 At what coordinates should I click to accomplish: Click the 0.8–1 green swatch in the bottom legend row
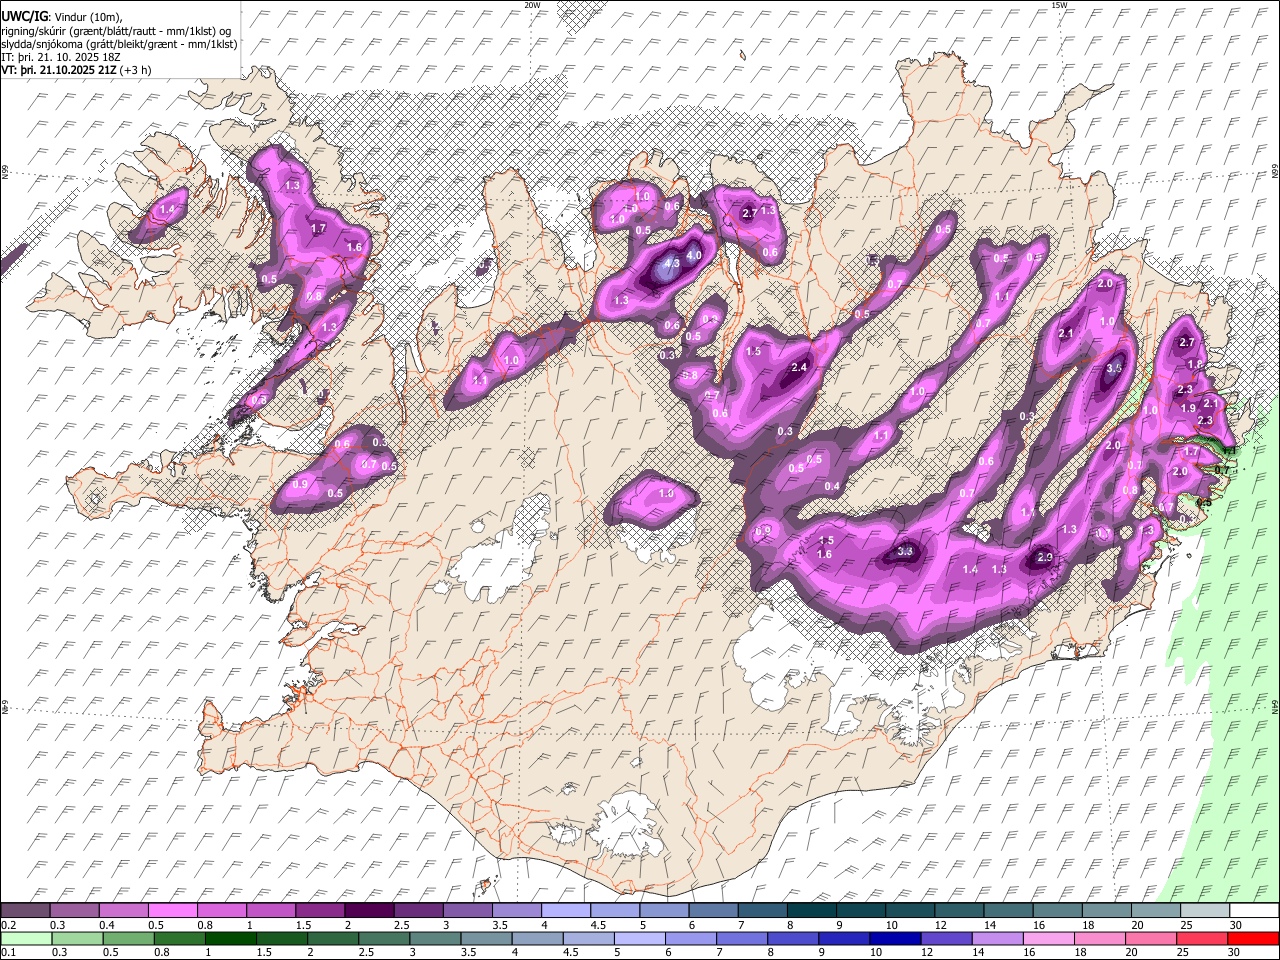180,938
